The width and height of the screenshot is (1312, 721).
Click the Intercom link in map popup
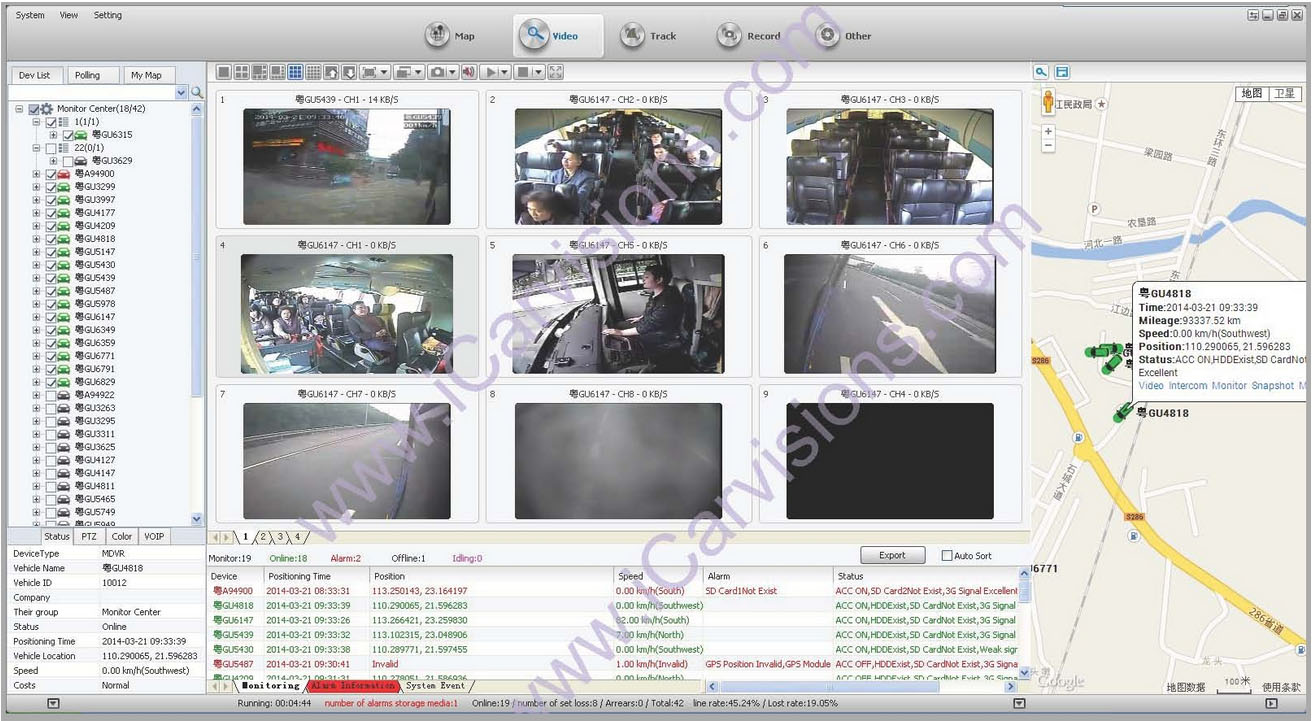[1187, 386]
